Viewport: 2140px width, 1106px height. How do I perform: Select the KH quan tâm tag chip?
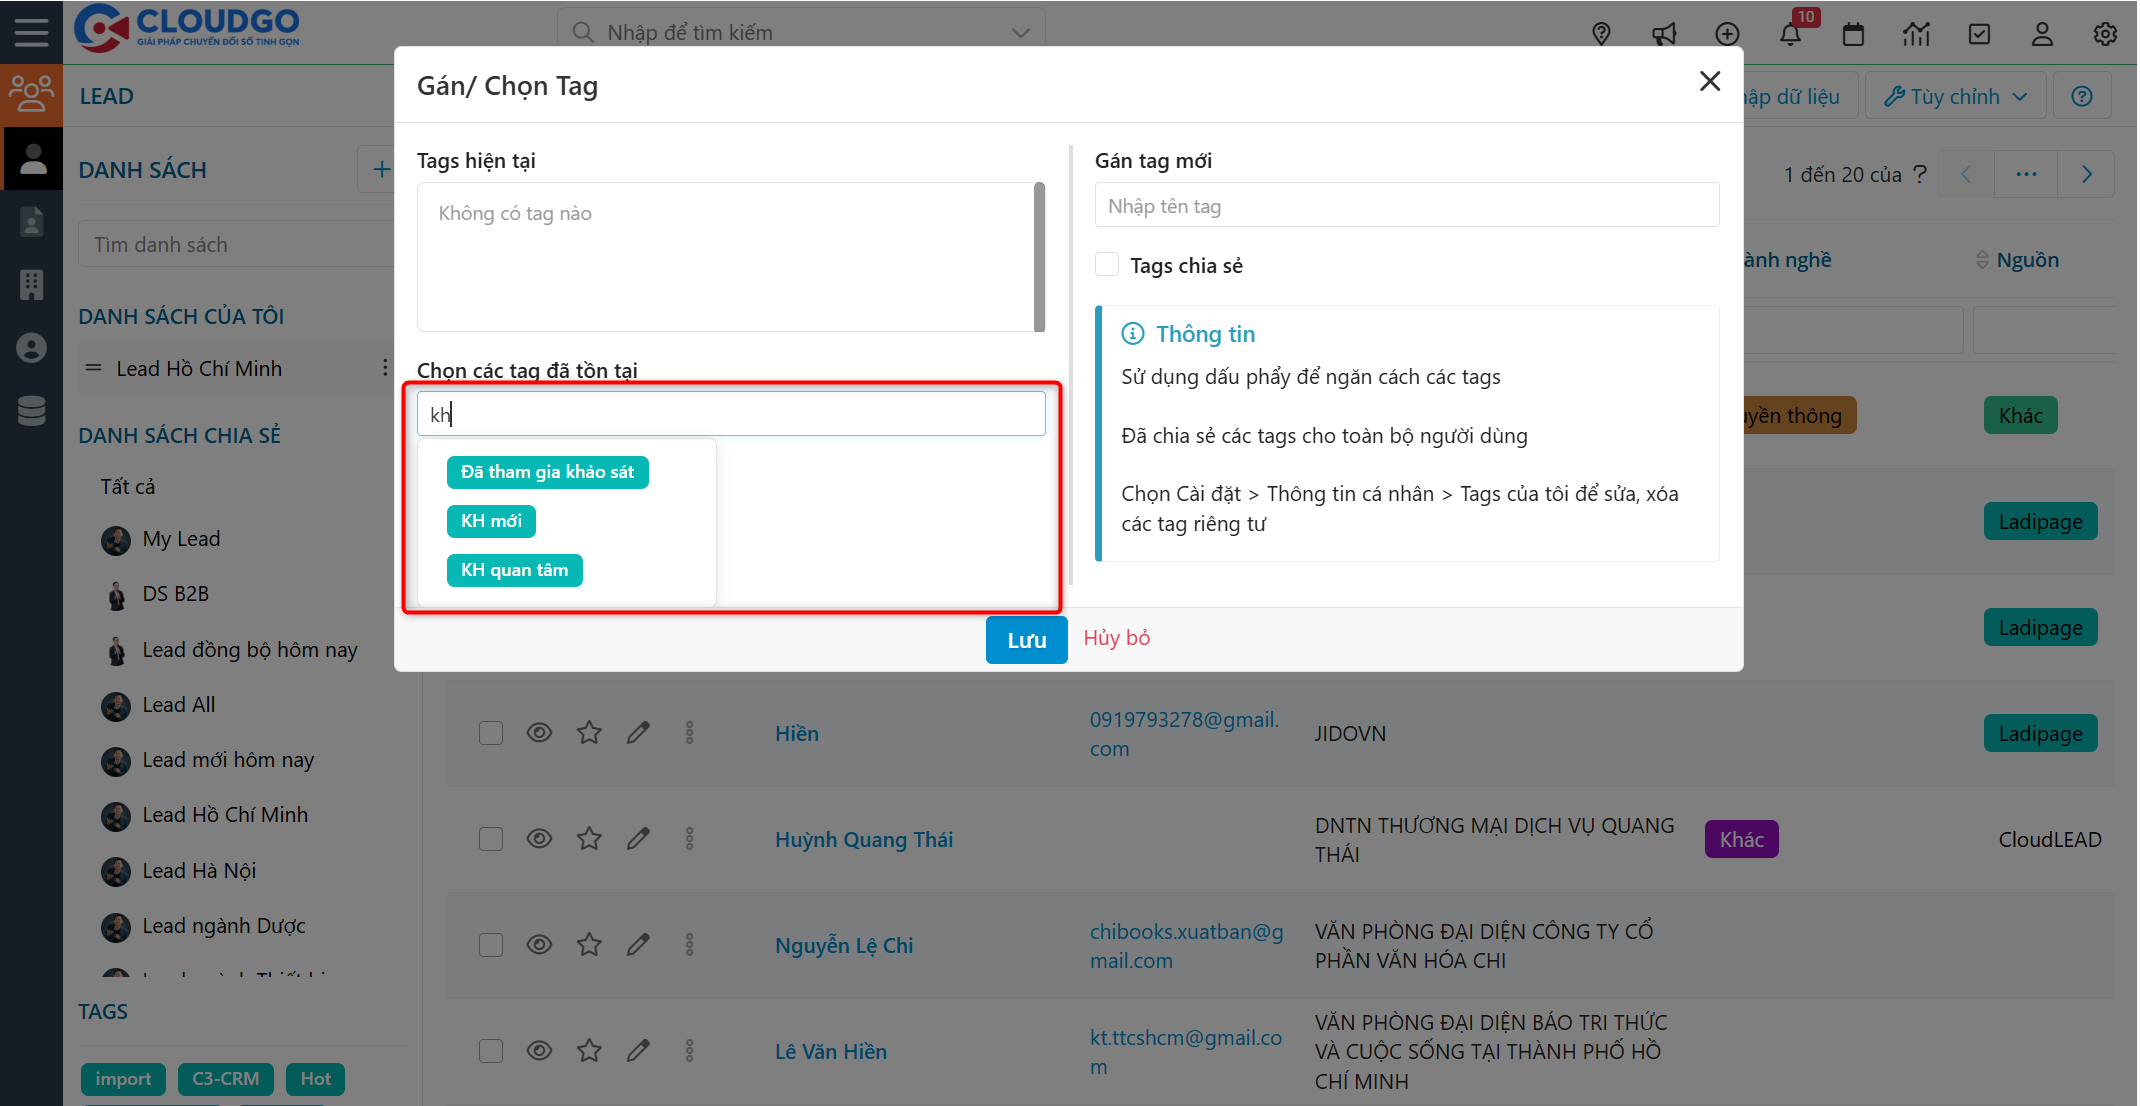click(514, 570)
